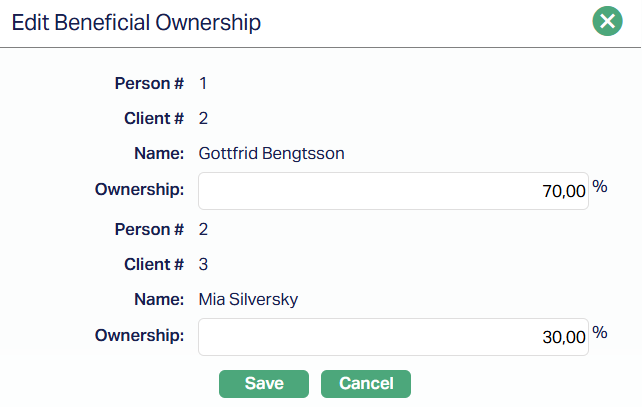Select the name Gottfrid Bengtsson
This screenshot has height=407, width=642.
pos(272,154)
